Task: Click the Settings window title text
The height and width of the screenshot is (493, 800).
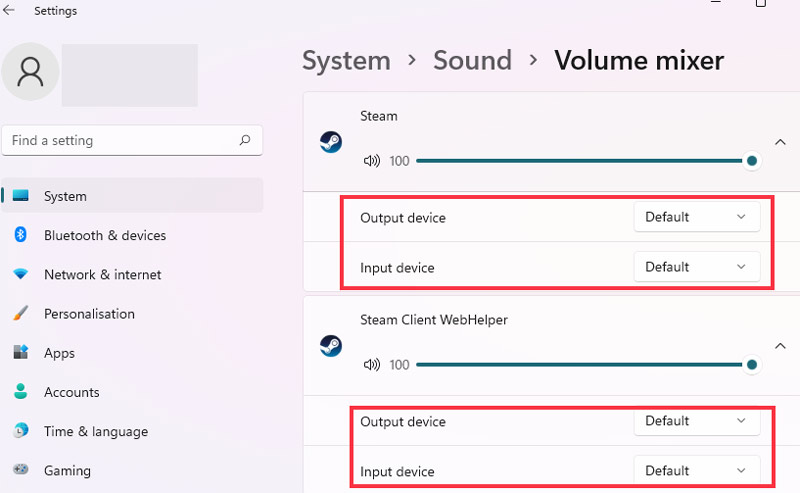Action: pyautogui.click(x=56, y=11)
